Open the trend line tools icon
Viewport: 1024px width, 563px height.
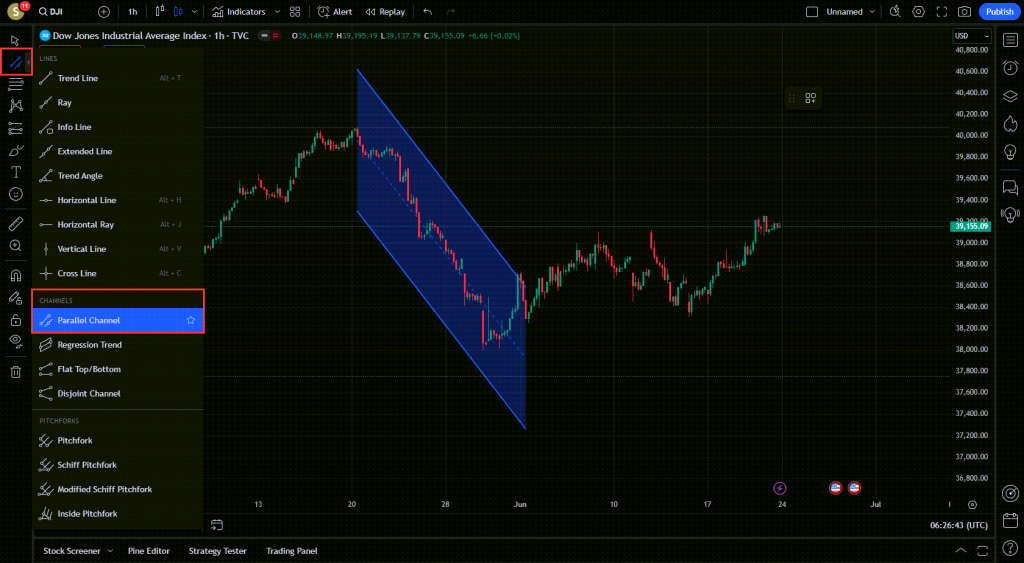point(16,63)
